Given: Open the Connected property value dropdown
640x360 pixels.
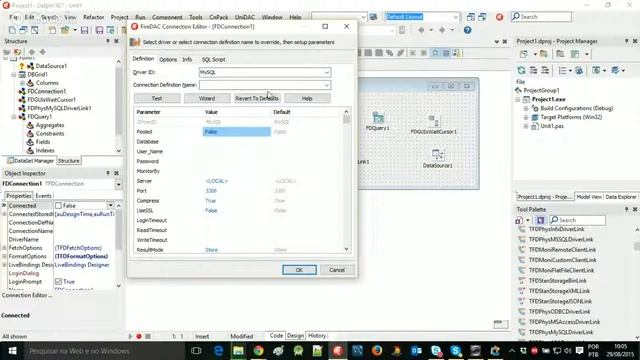Looking at the screenshot, I should click(x=110, y=206).
